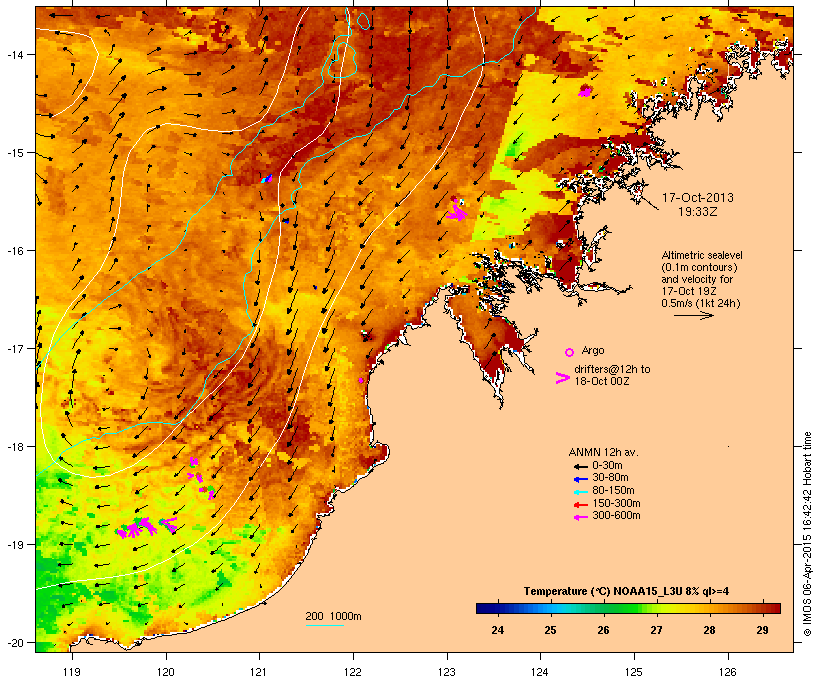The width and height of the screenshot is (820, 680).
Task: Click the 124 longitude axis label
Action: pos(540,672)
